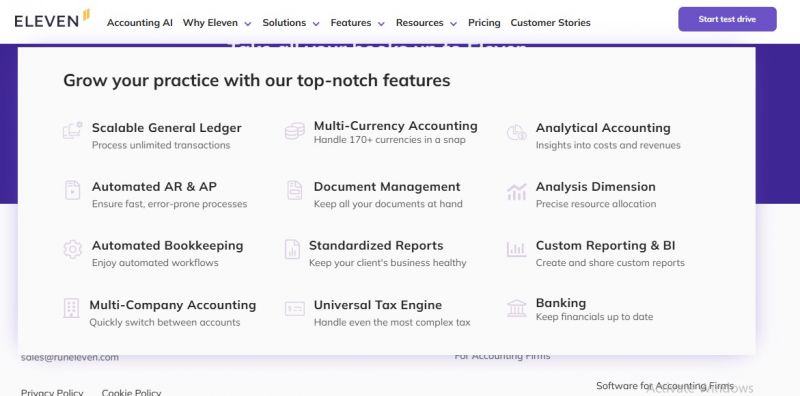Expand the Resources dropdown chevron
Screen dimensions: 800x396
(454, 23)
